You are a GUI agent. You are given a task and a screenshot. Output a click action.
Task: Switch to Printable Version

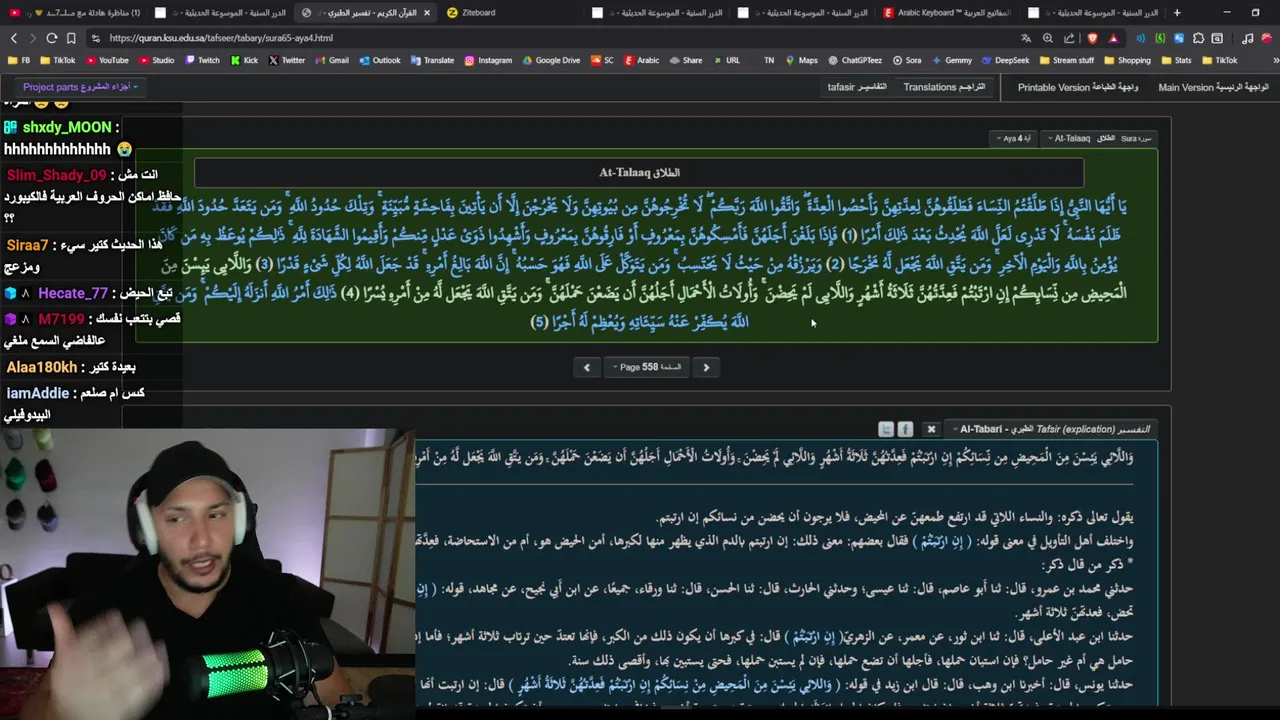coord(1078,87)
